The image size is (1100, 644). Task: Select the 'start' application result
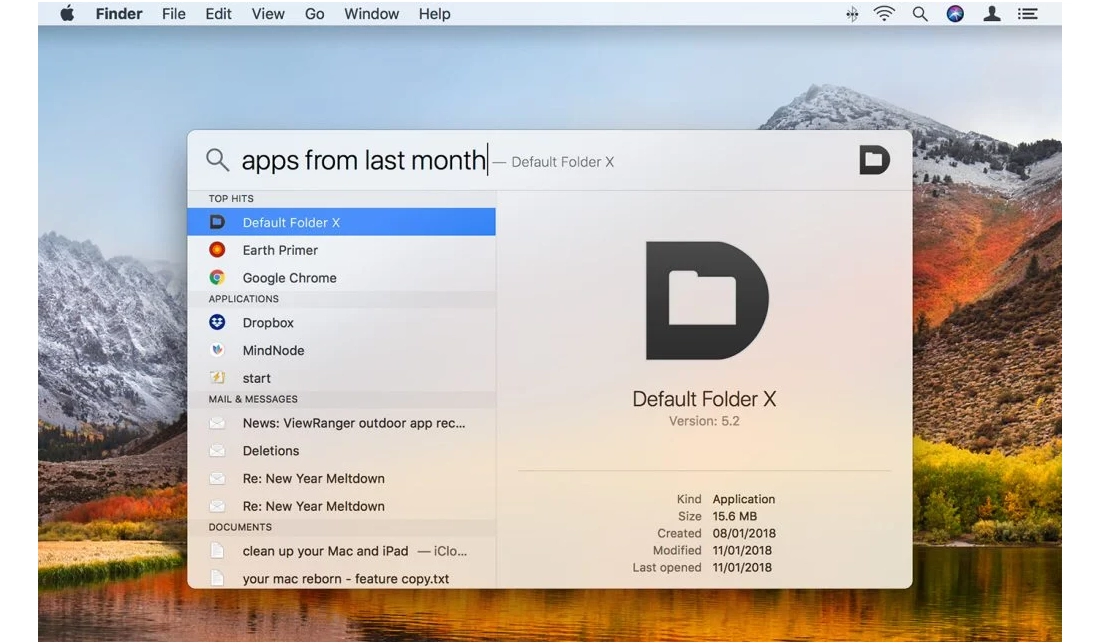pyautogui.click(x=257, y=378)
